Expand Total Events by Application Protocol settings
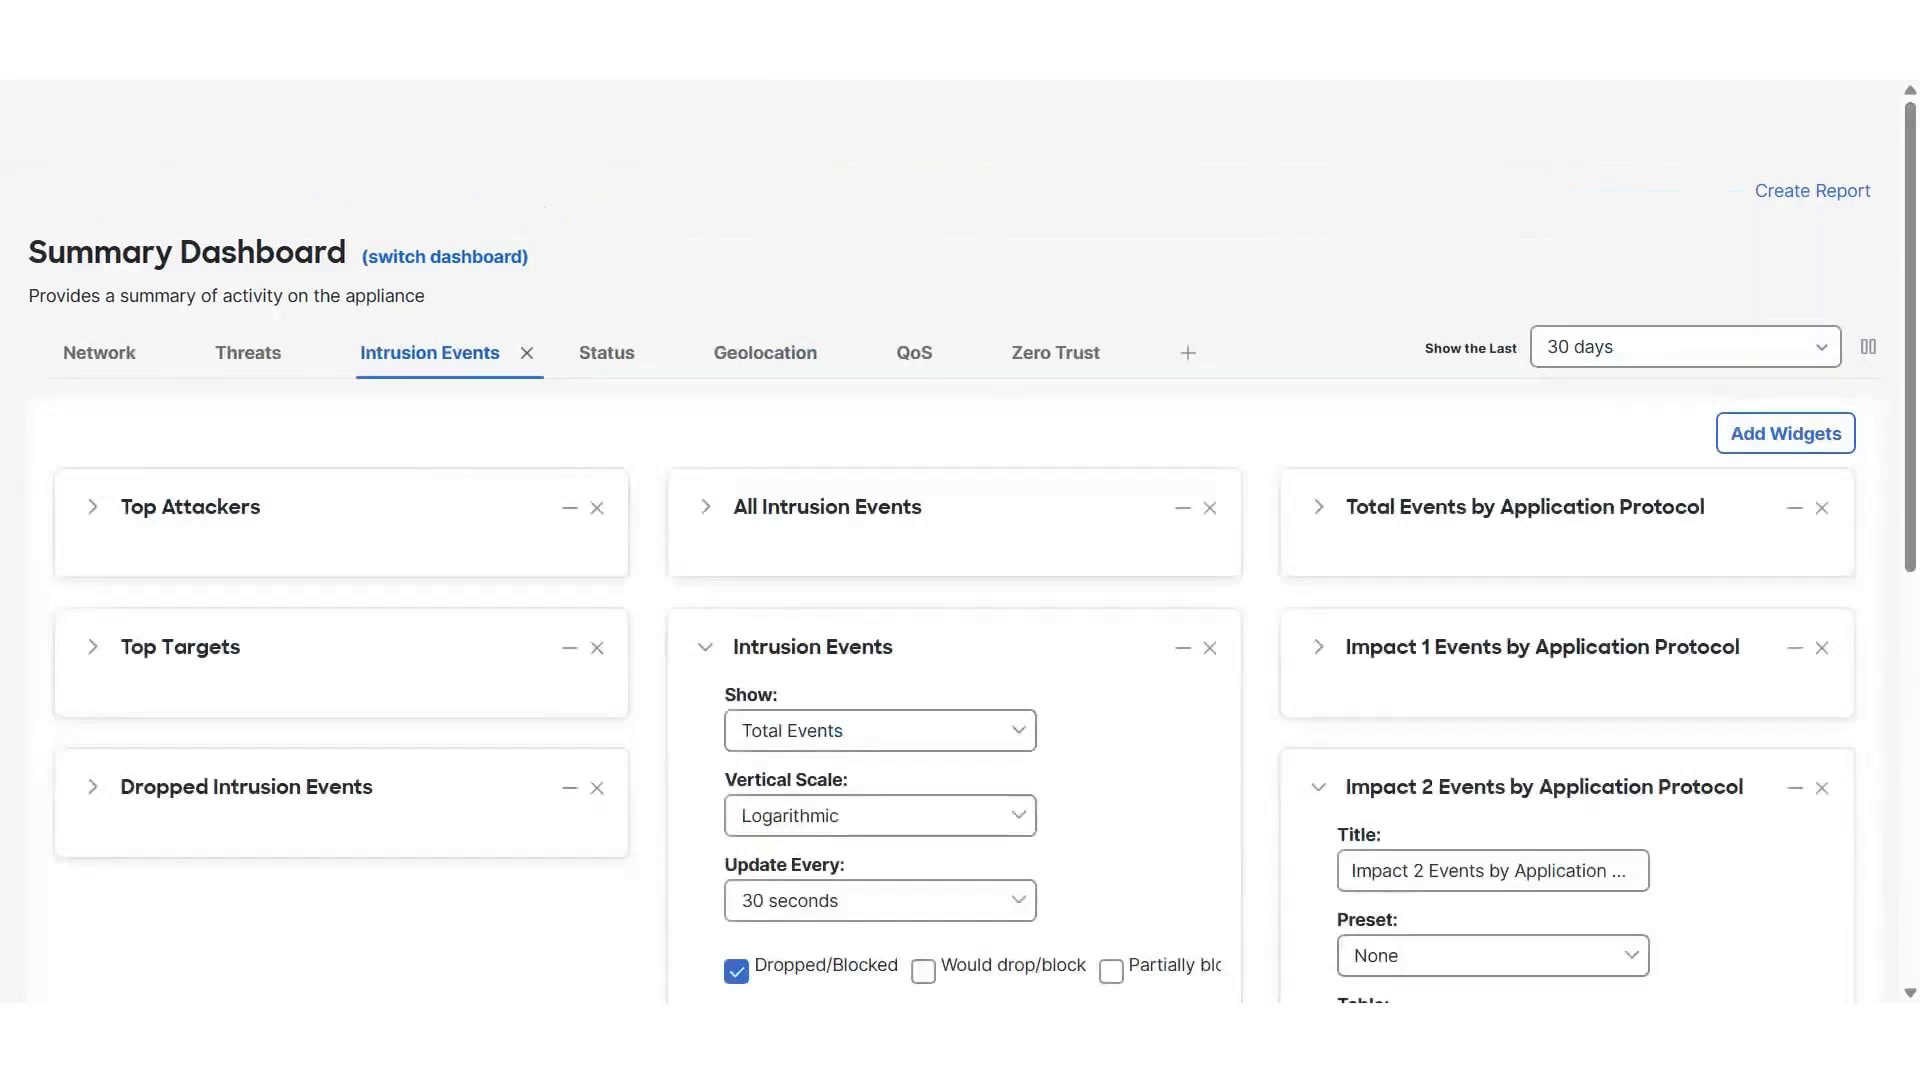1920x1080 pixels. point(1319,507)
